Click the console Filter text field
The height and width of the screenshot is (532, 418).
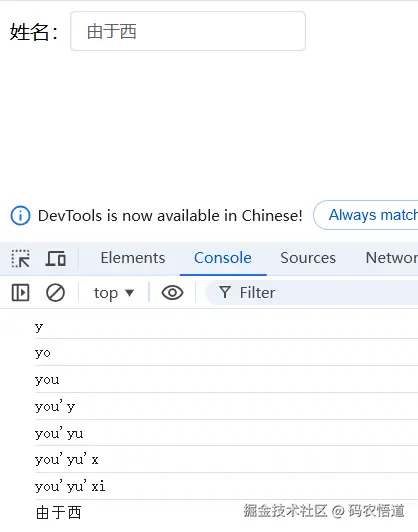[311, 293]
